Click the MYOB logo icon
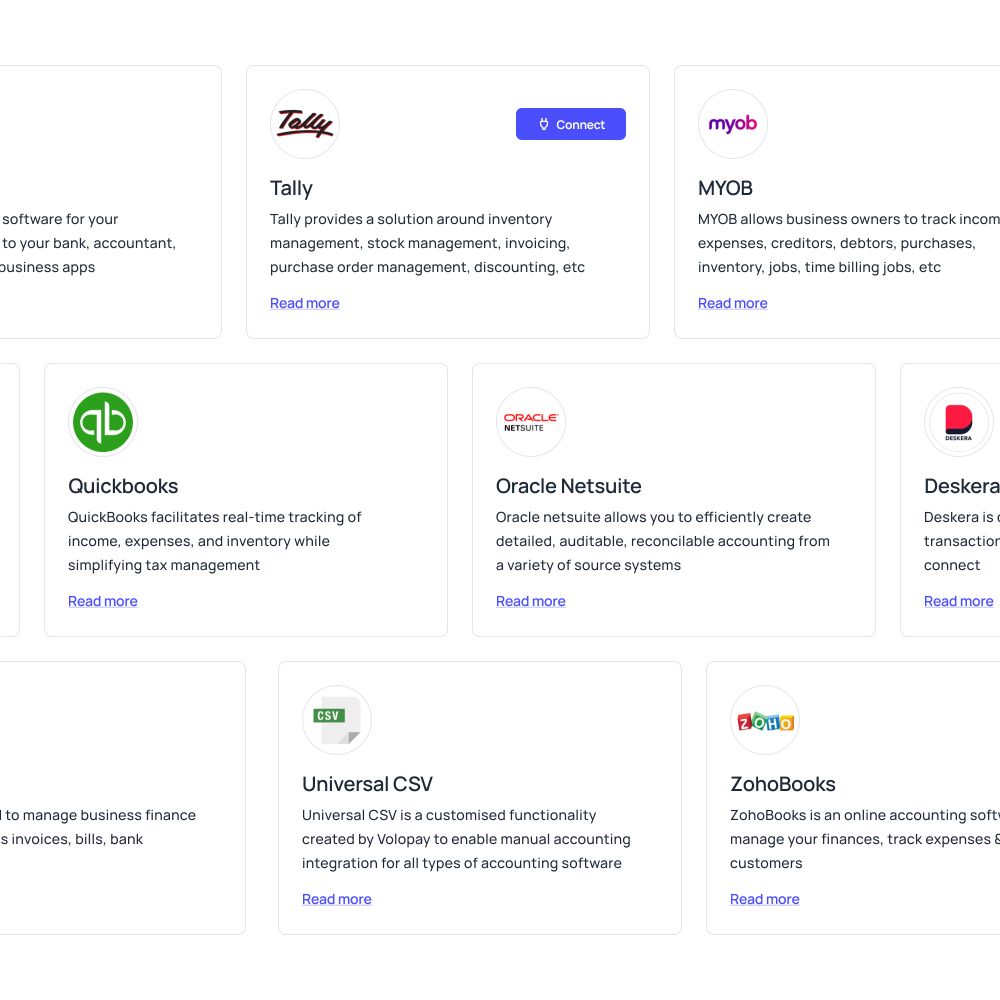The height and width of the screenshot is (1000, 1000). tap(733, 124)
